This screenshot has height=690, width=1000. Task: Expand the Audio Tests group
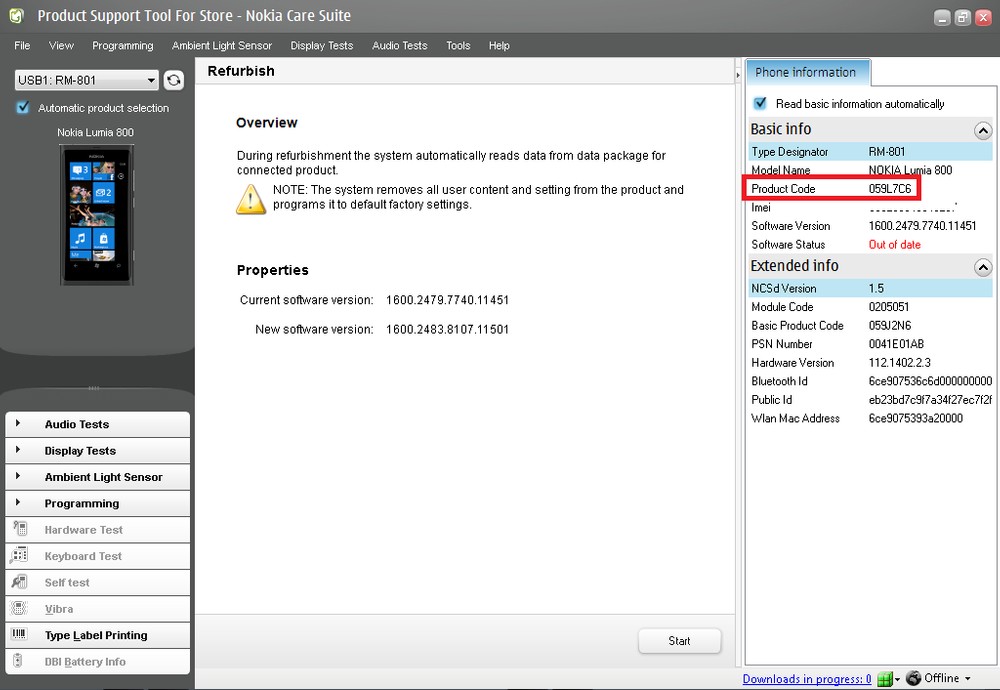pyautogui.click(x=98, y=424)
